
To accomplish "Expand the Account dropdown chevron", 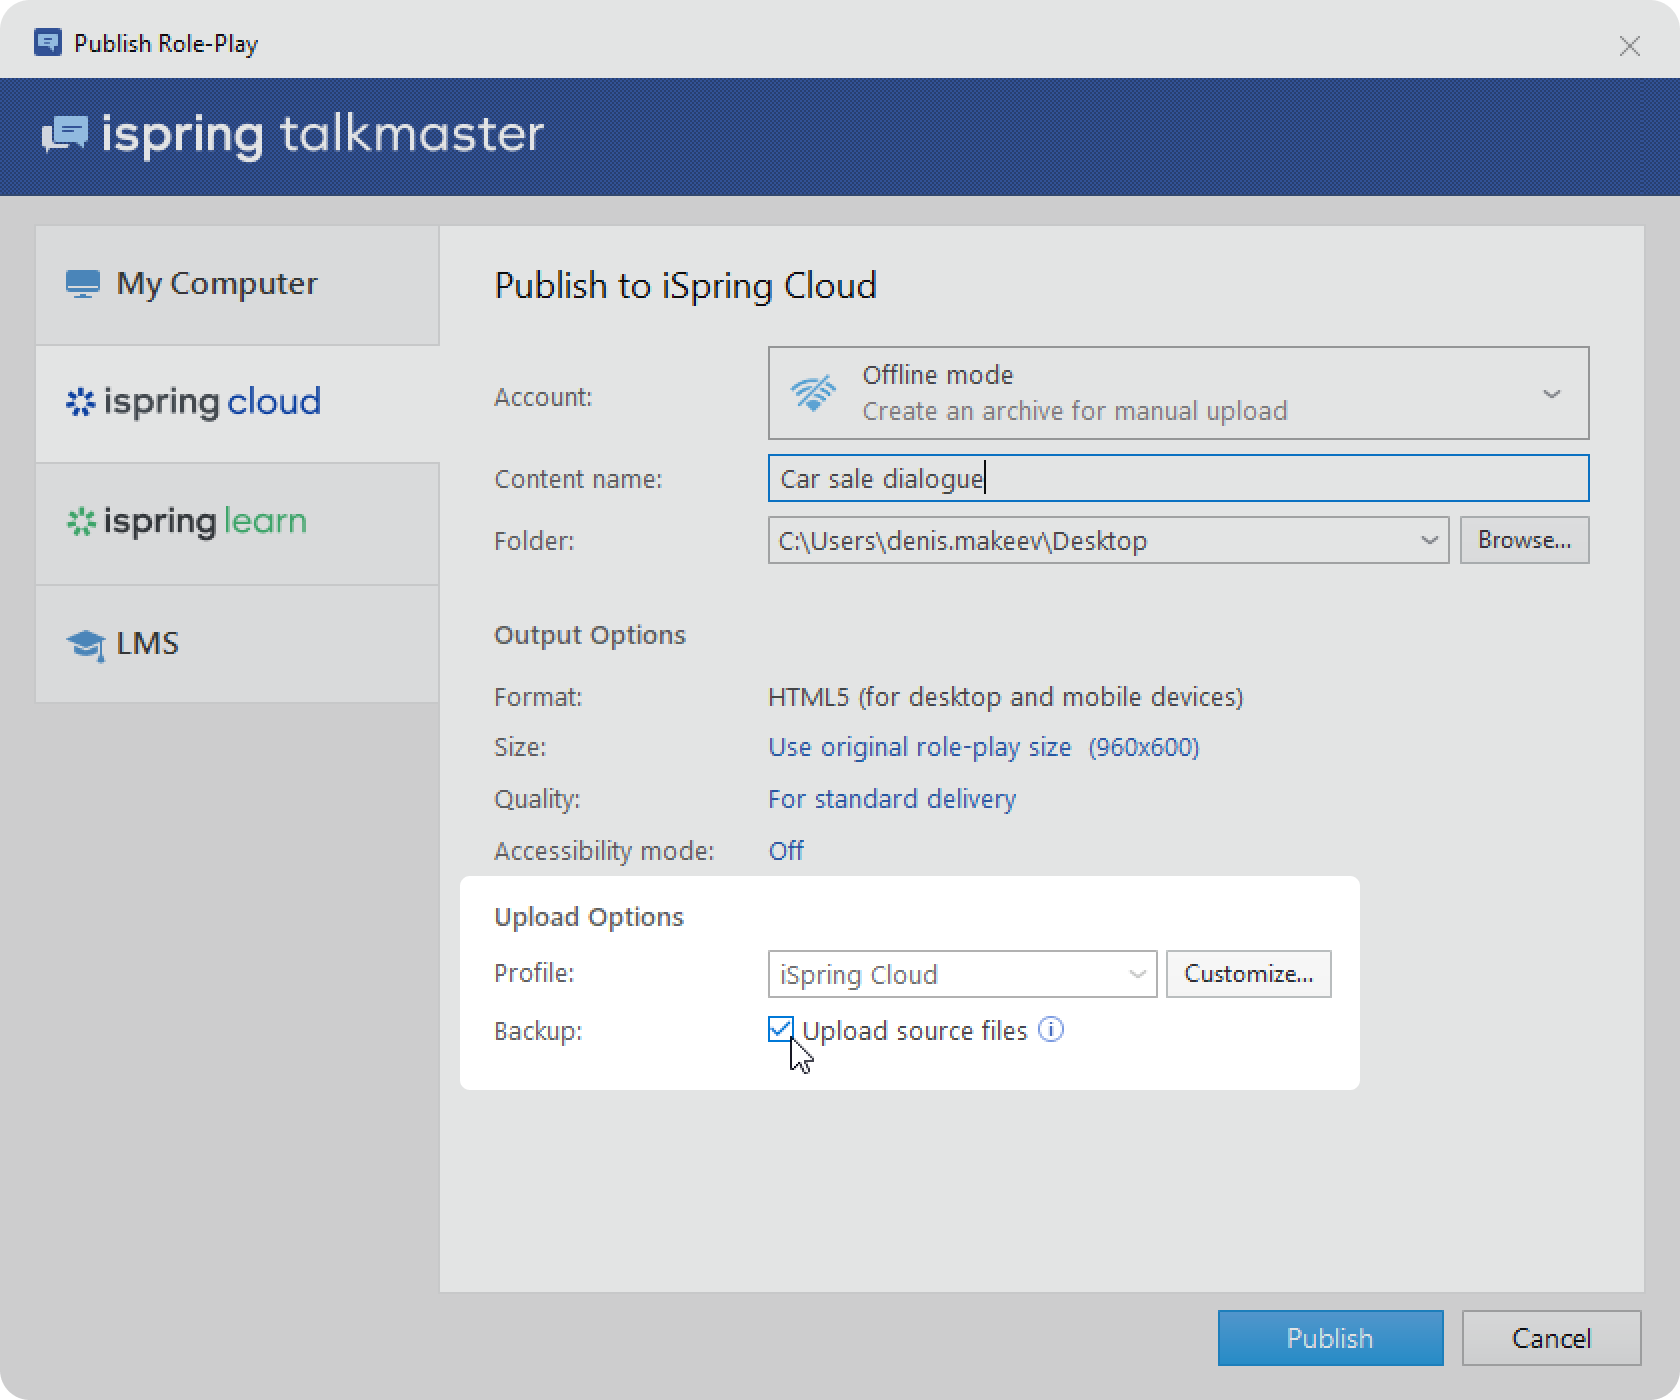I will (1551, 394).
